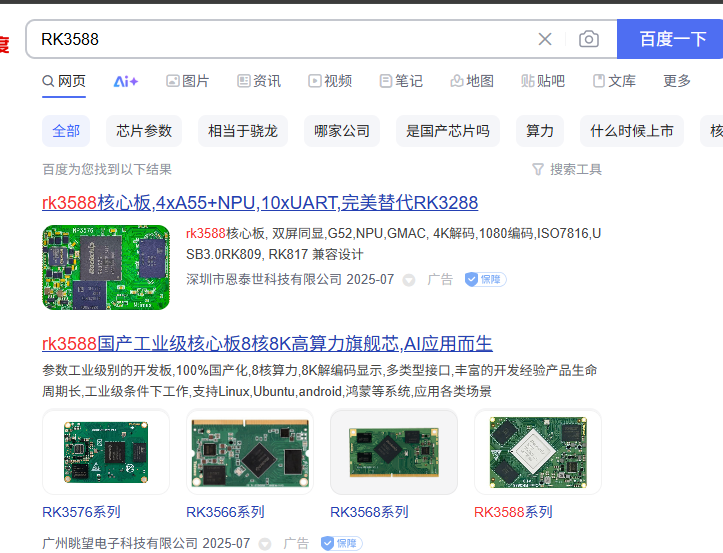This screenshot has width=723, height=553.
Task: Select the 什么时候上市 filter chip
Action: coord(632,131)
